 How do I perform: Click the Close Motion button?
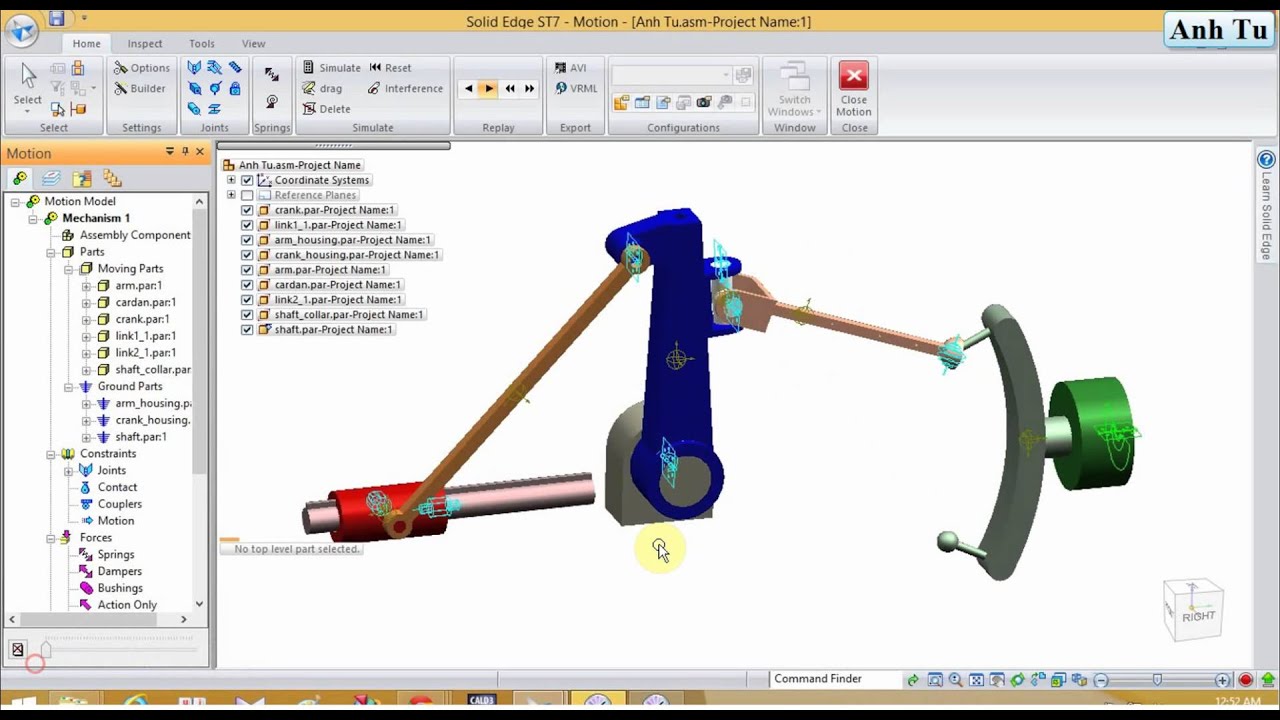click(854, 90)
